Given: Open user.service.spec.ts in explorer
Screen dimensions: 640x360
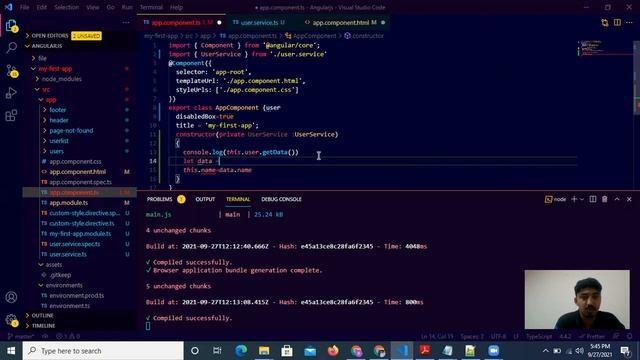Looking at the screenshot, I should tap(80, 244).
